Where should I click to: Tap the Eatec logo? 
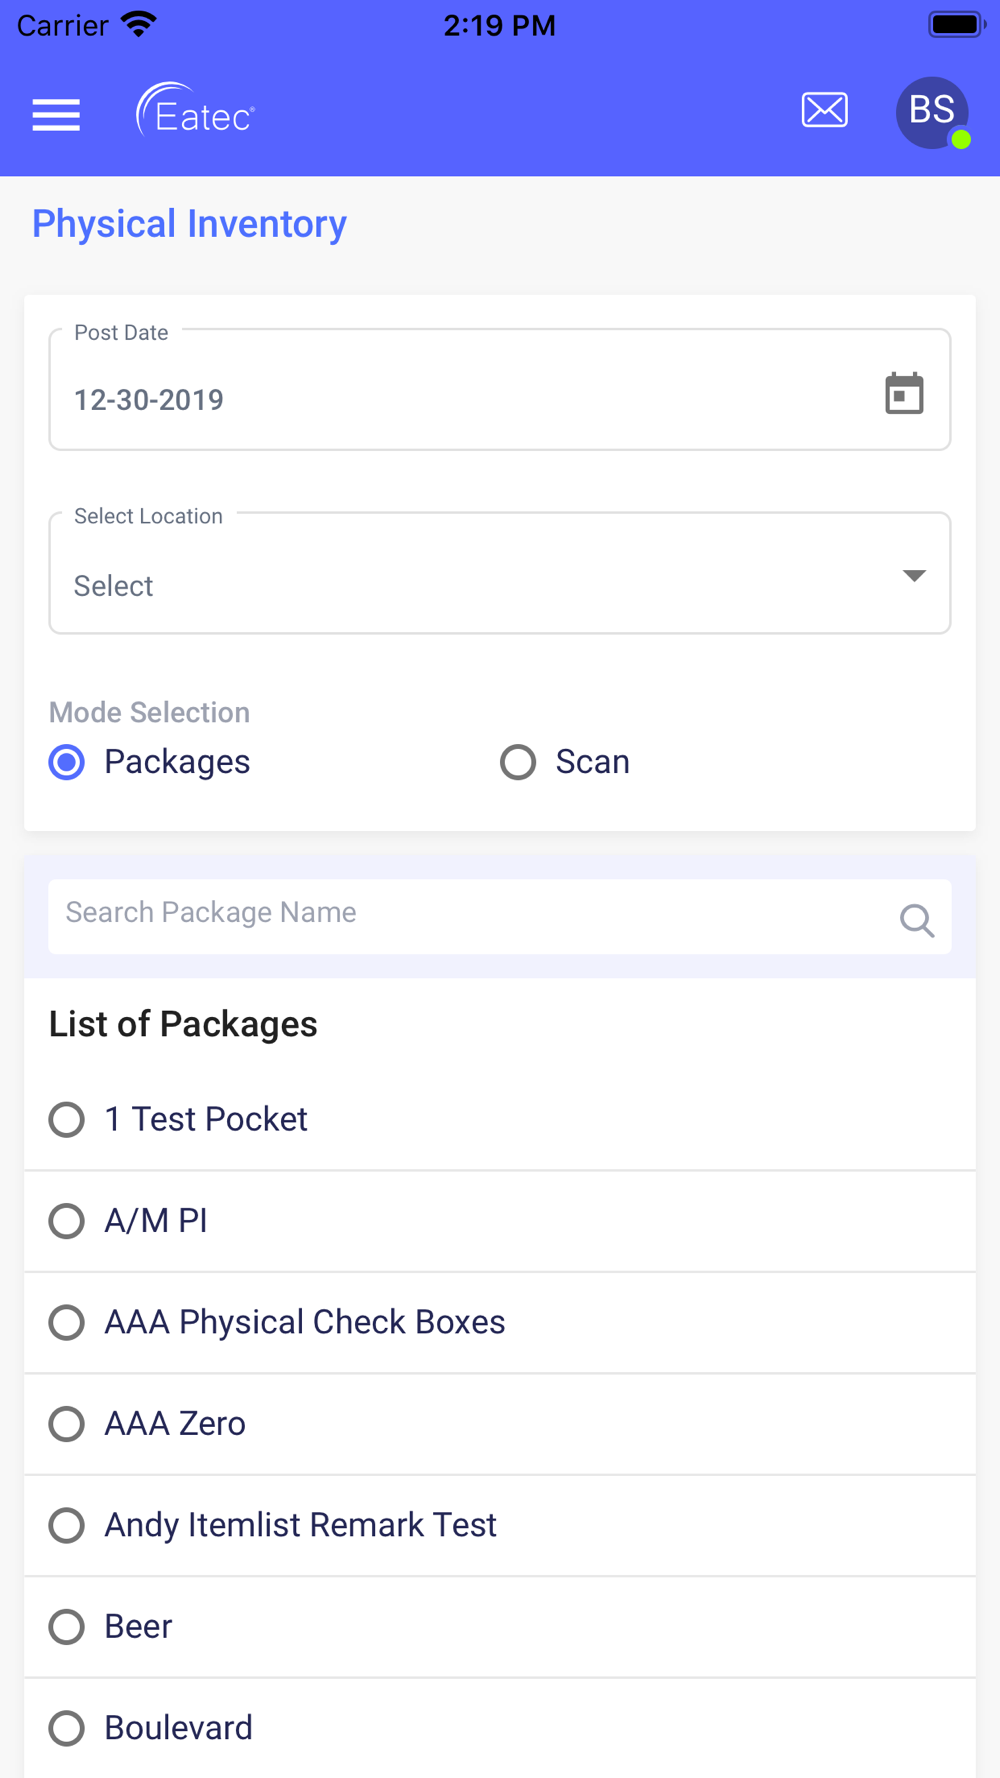pos(196,111)
